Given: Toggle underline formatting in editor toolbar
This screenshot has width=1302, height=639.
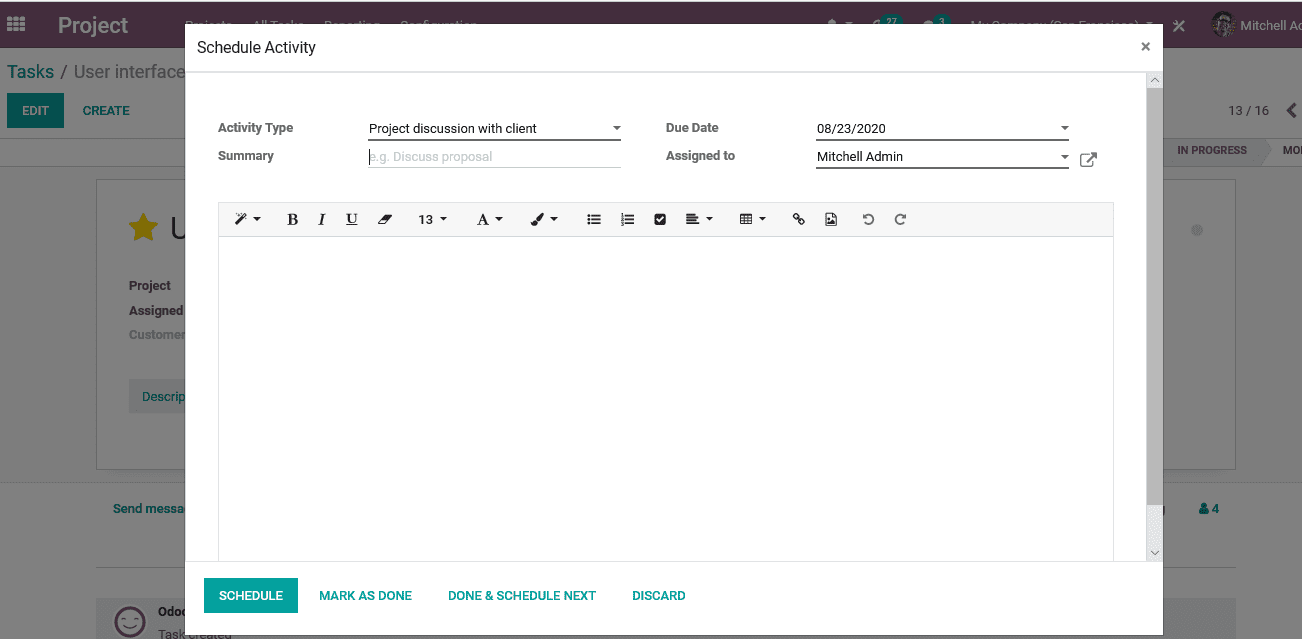Looking at the screenshot, I should tap(352, 219).
